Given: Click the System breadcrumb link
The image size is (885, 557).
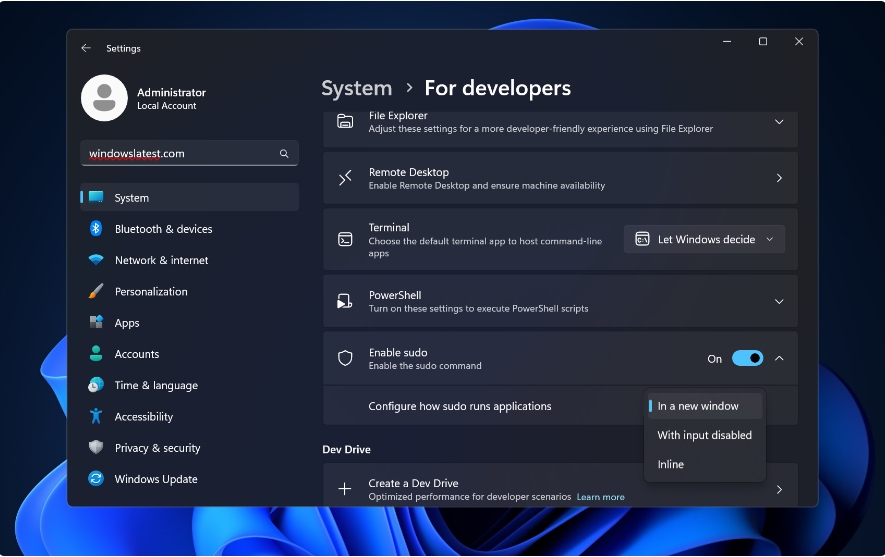Looking at the screenshot, I should pyautogui.click(x=357, y=89).
